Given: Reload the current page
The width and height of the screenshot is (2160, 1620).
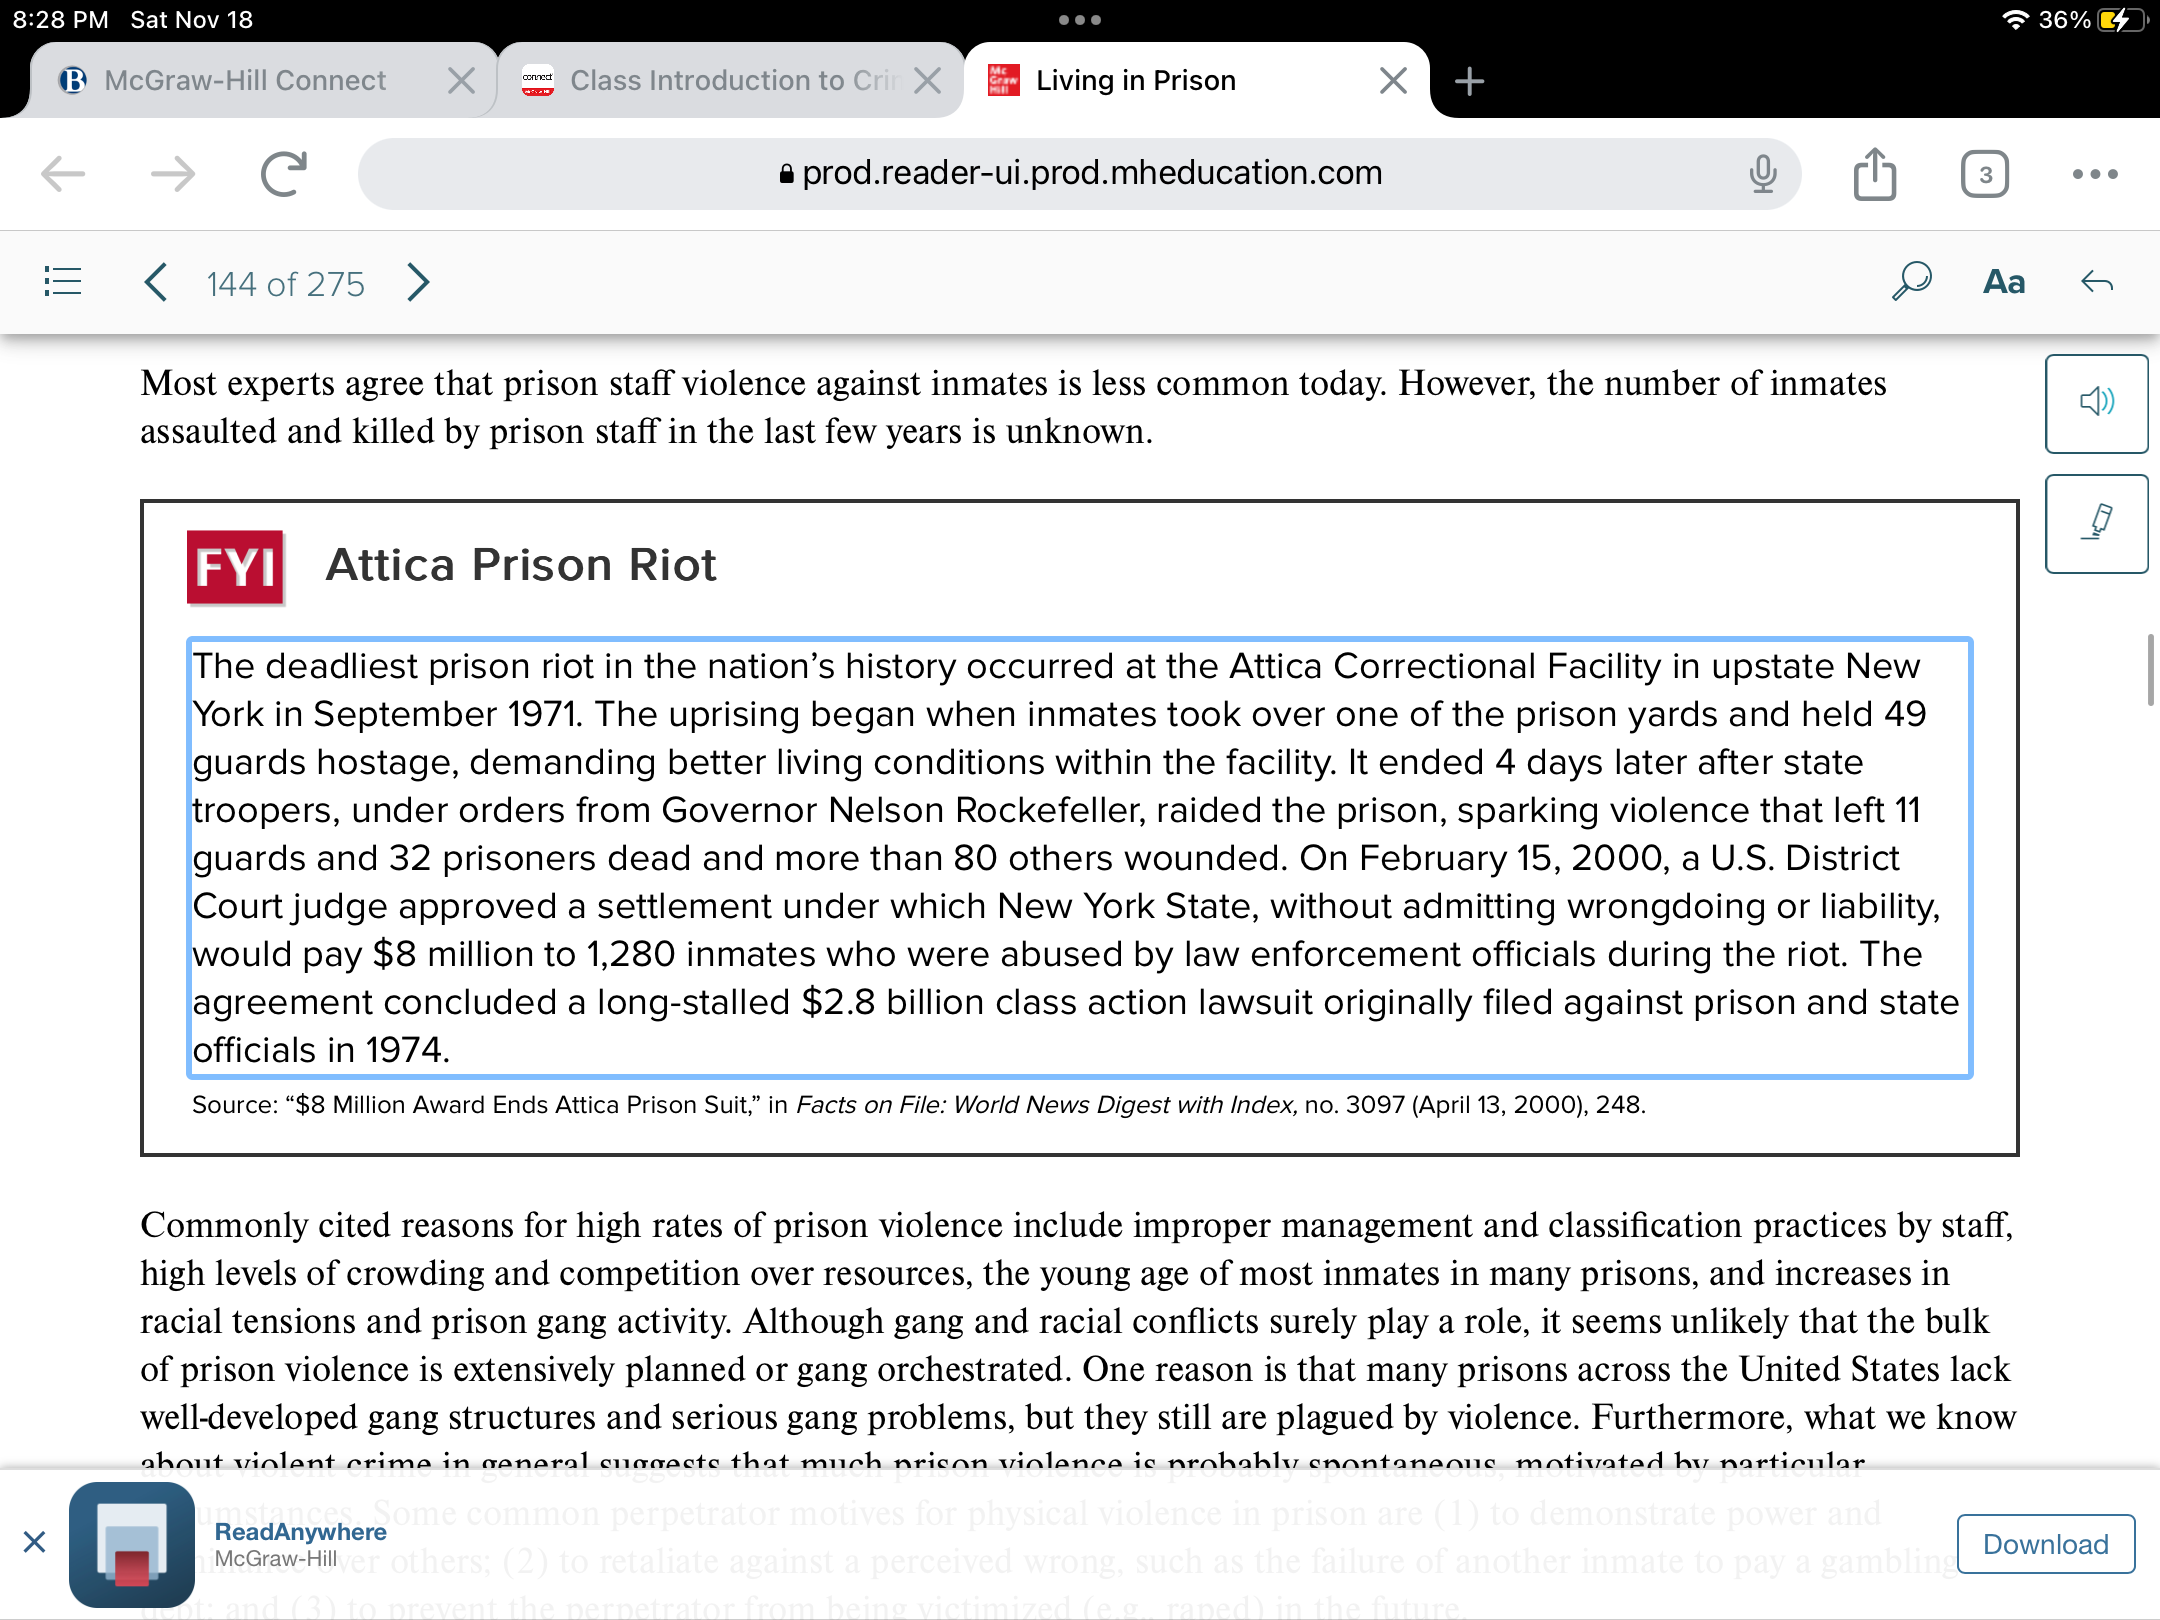Looking at the screenshot, I should tap(283, 172).
